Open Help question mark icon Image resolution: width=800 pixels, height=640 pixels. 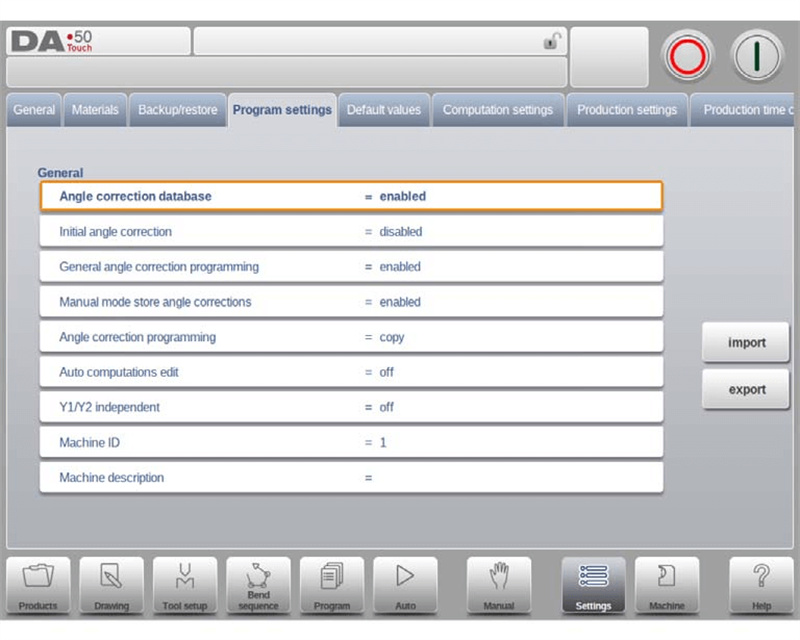[761, 585]
